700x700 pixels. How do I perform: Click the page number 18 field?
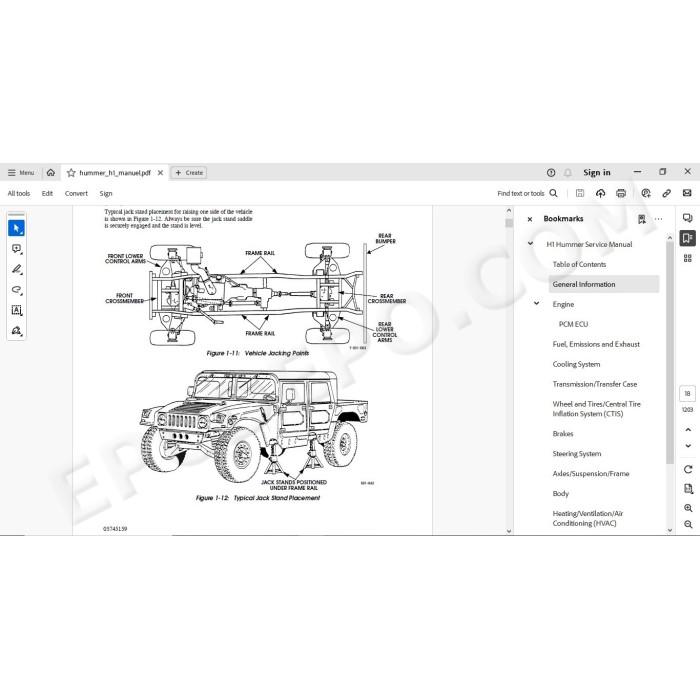click(x=688, y=394)
